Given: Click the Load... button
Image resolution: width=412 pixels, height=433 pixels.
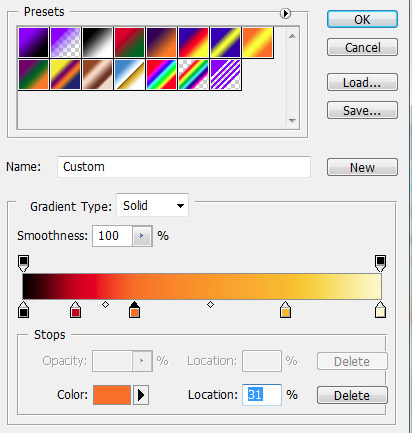Looking at the screenshot, I should click(x=362, y=82).
